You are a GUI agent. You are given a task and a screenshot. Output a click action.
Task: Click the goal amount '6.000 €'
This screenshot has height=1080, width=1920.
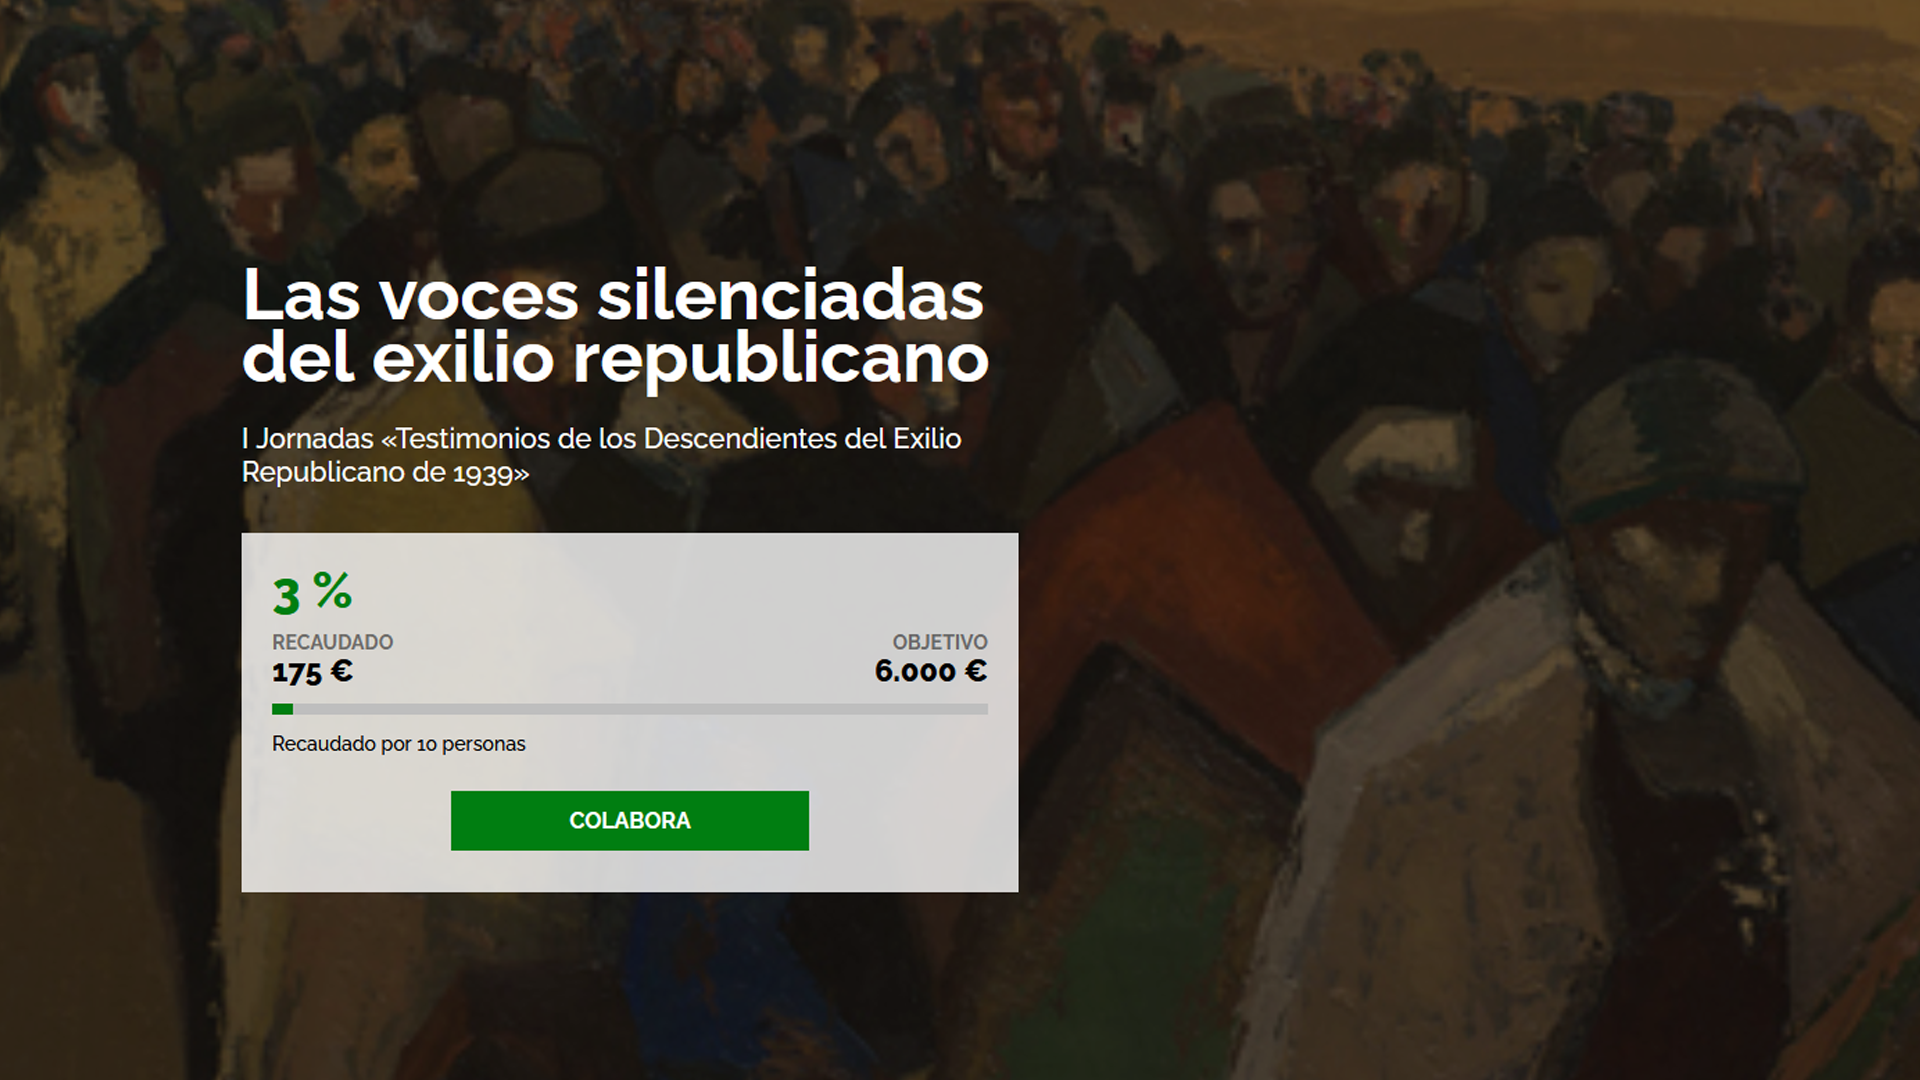931,671
